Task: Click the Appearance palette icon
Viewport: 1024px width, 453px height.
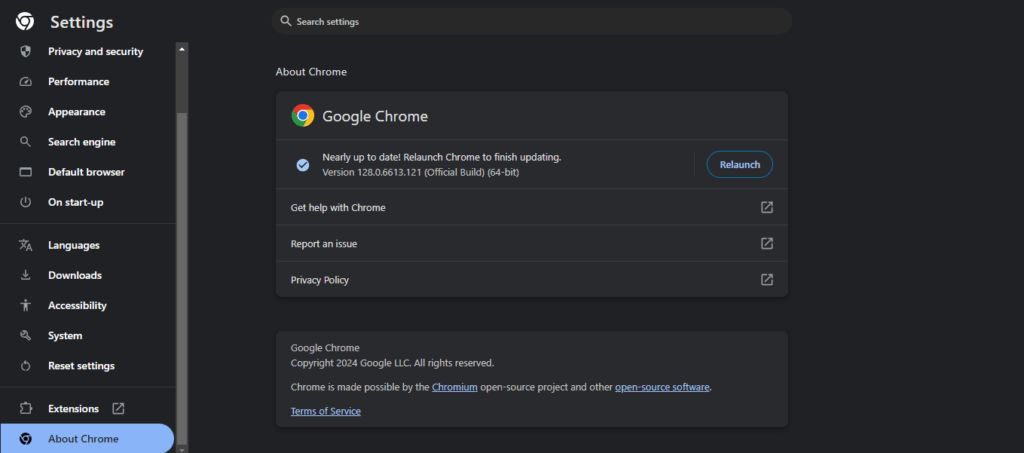Action: (x=25, y=112)
